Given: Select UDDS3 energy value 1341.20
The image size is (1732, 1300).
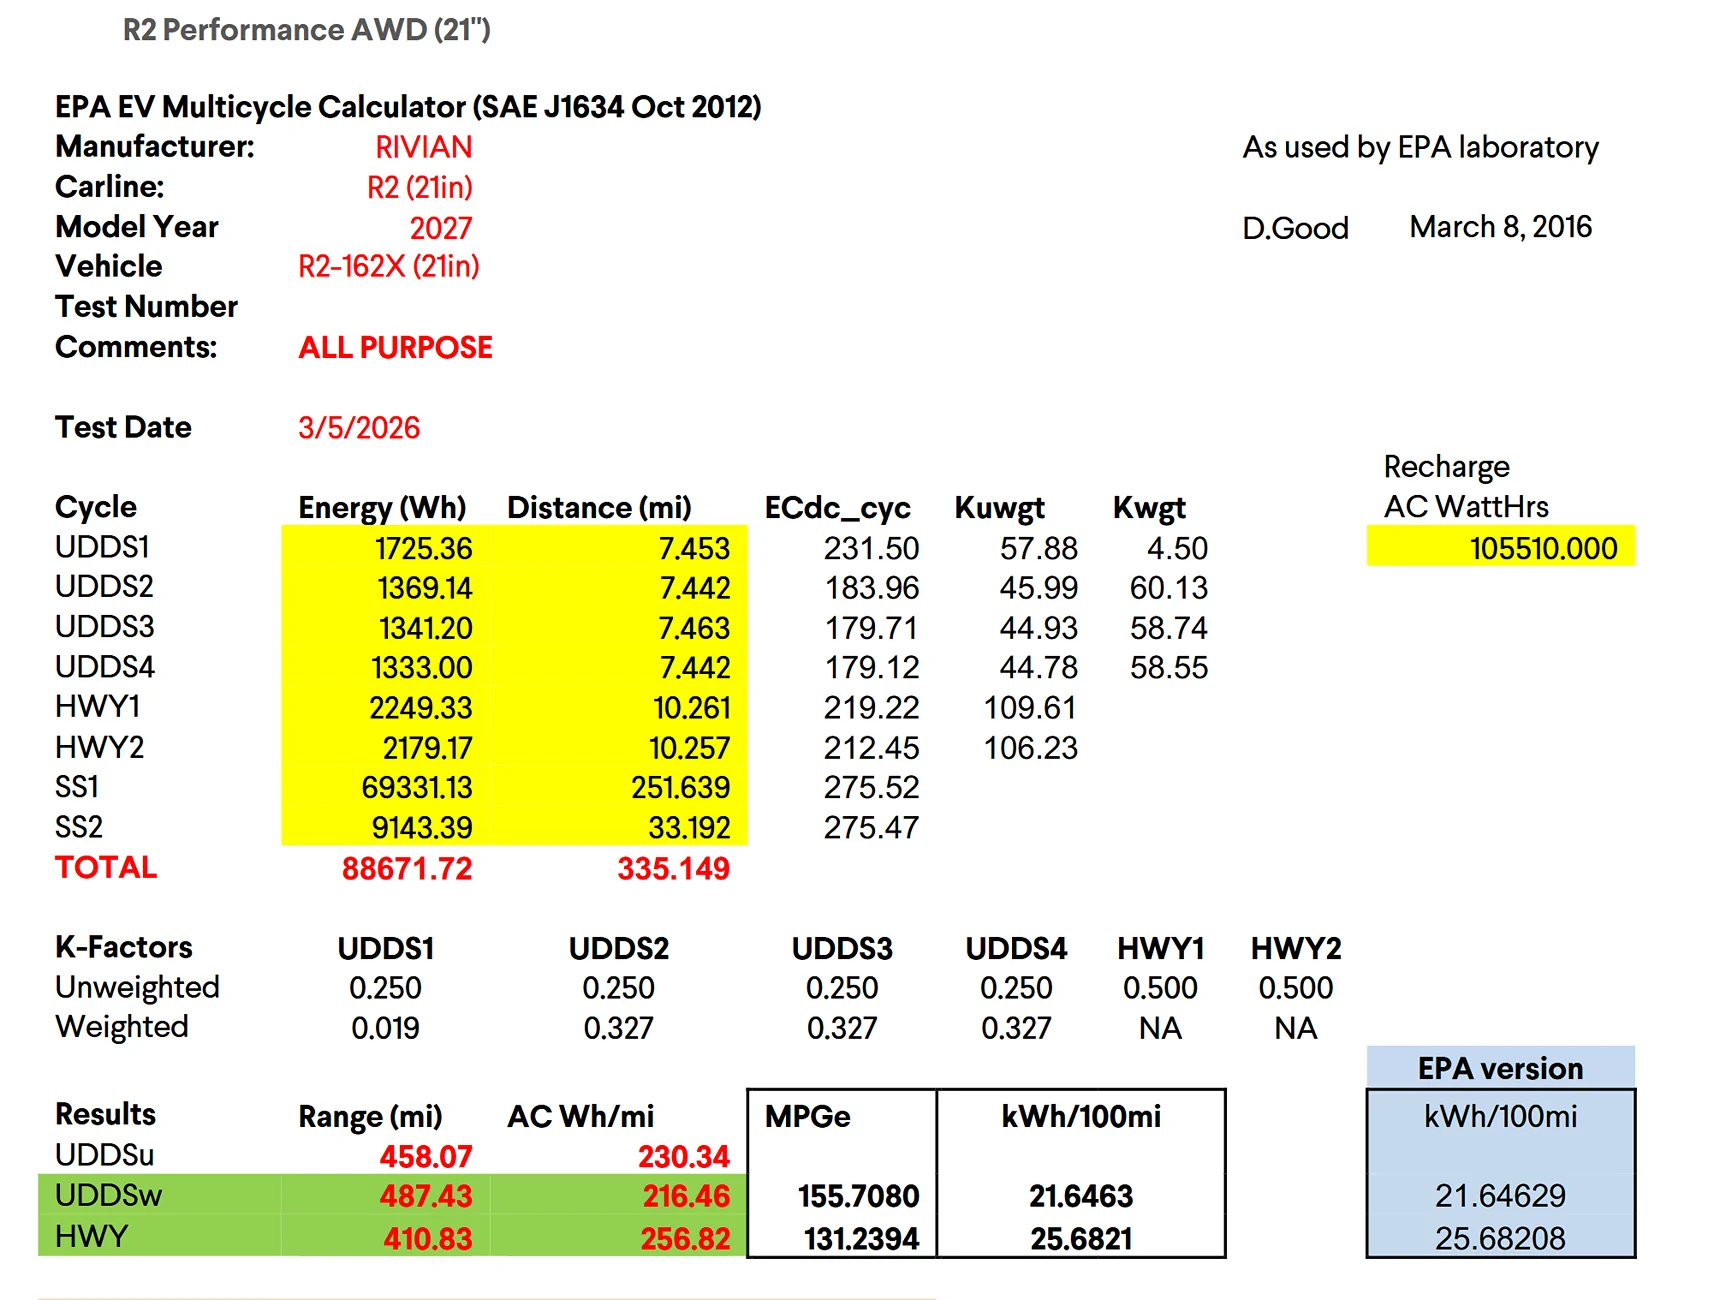Looking at the screenshot, I should (x=425, y=628).
